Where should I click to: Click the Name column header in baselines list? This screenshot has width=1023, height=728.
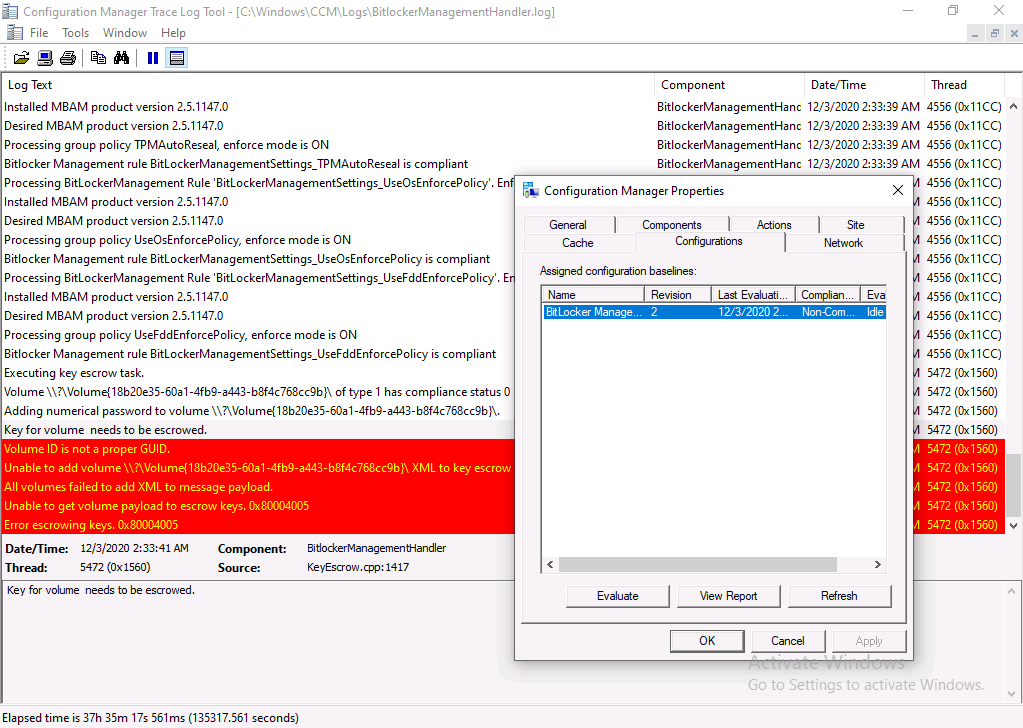593,295
